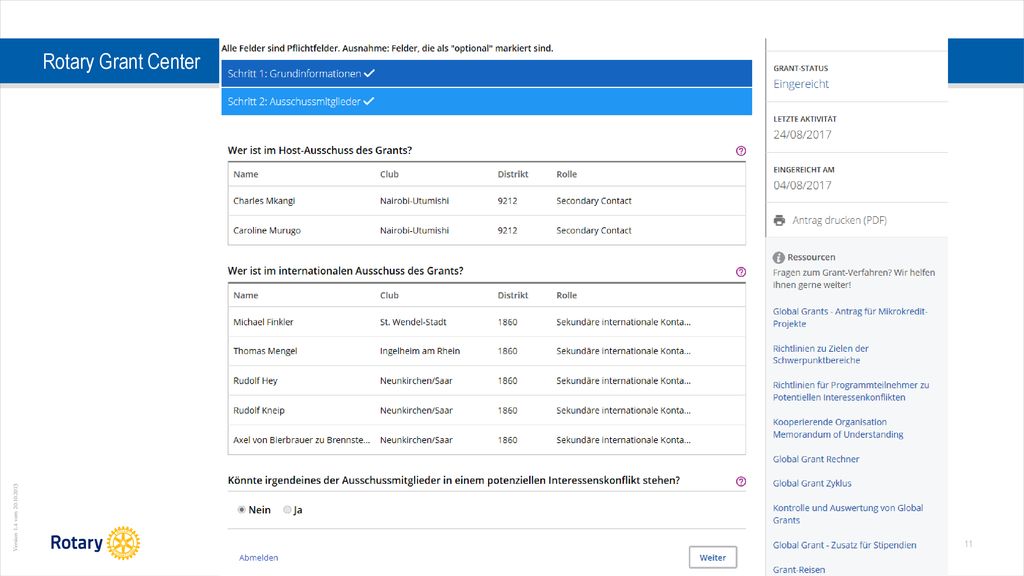
Task: Click Grant-Status value Eingereicht
Action: (x=801, y=84)
